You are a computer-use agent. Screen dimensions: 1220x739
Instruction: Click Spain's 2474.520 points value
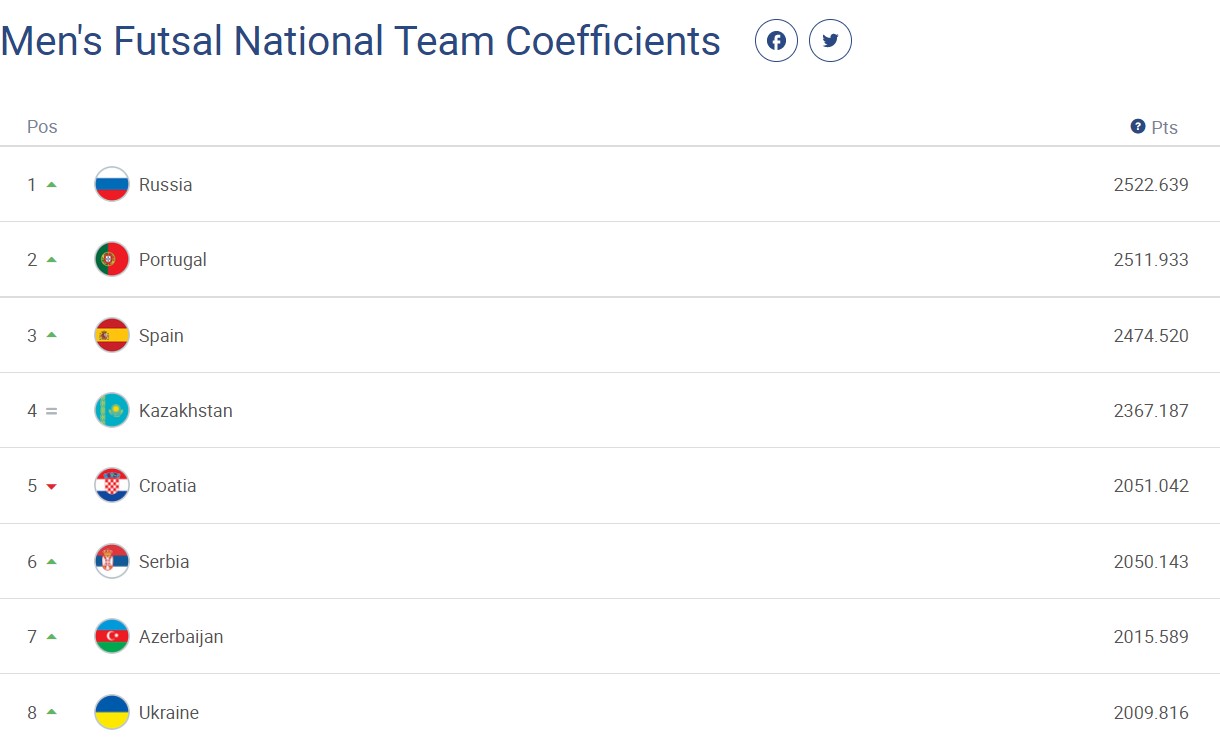(x=1151, y=335)
